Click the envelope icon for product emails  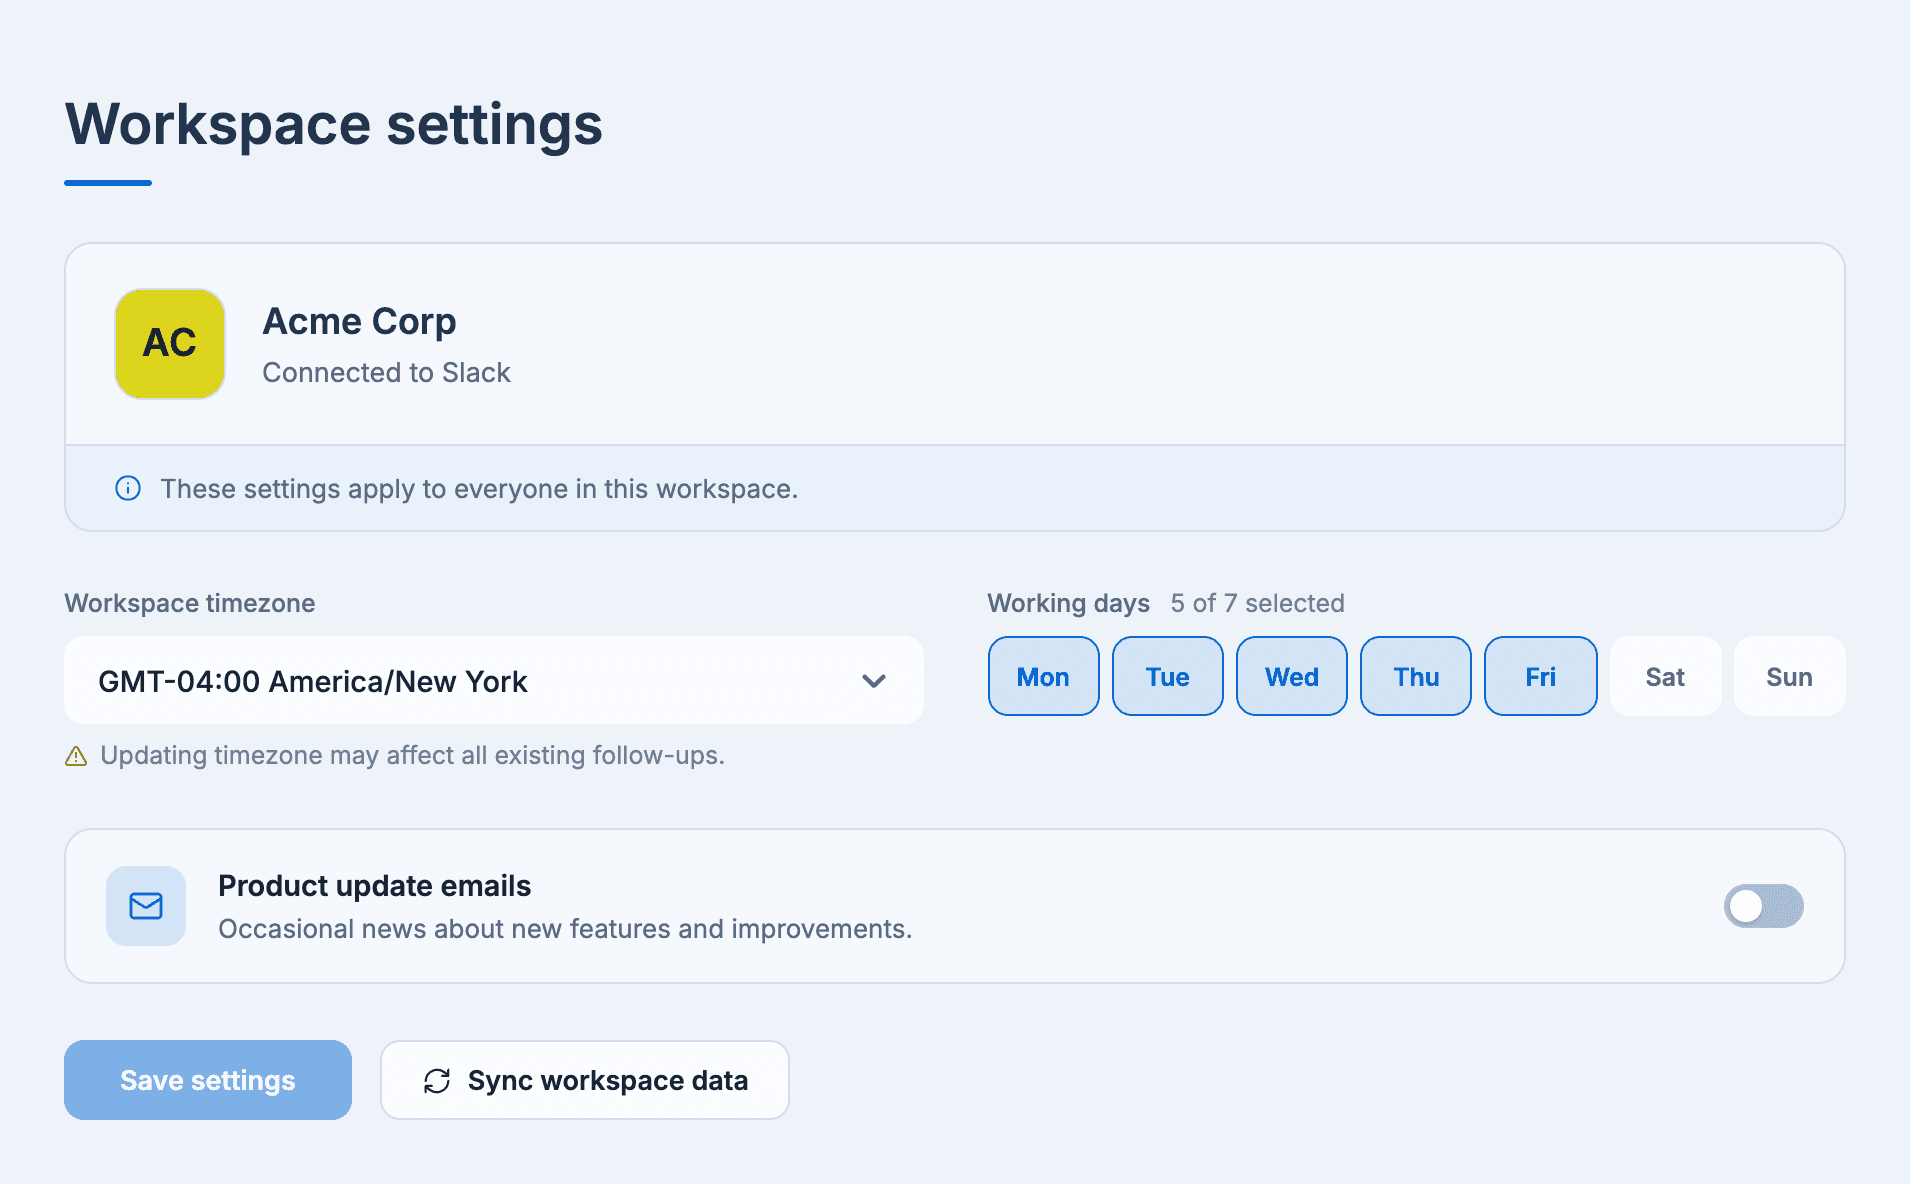point(146,906)
